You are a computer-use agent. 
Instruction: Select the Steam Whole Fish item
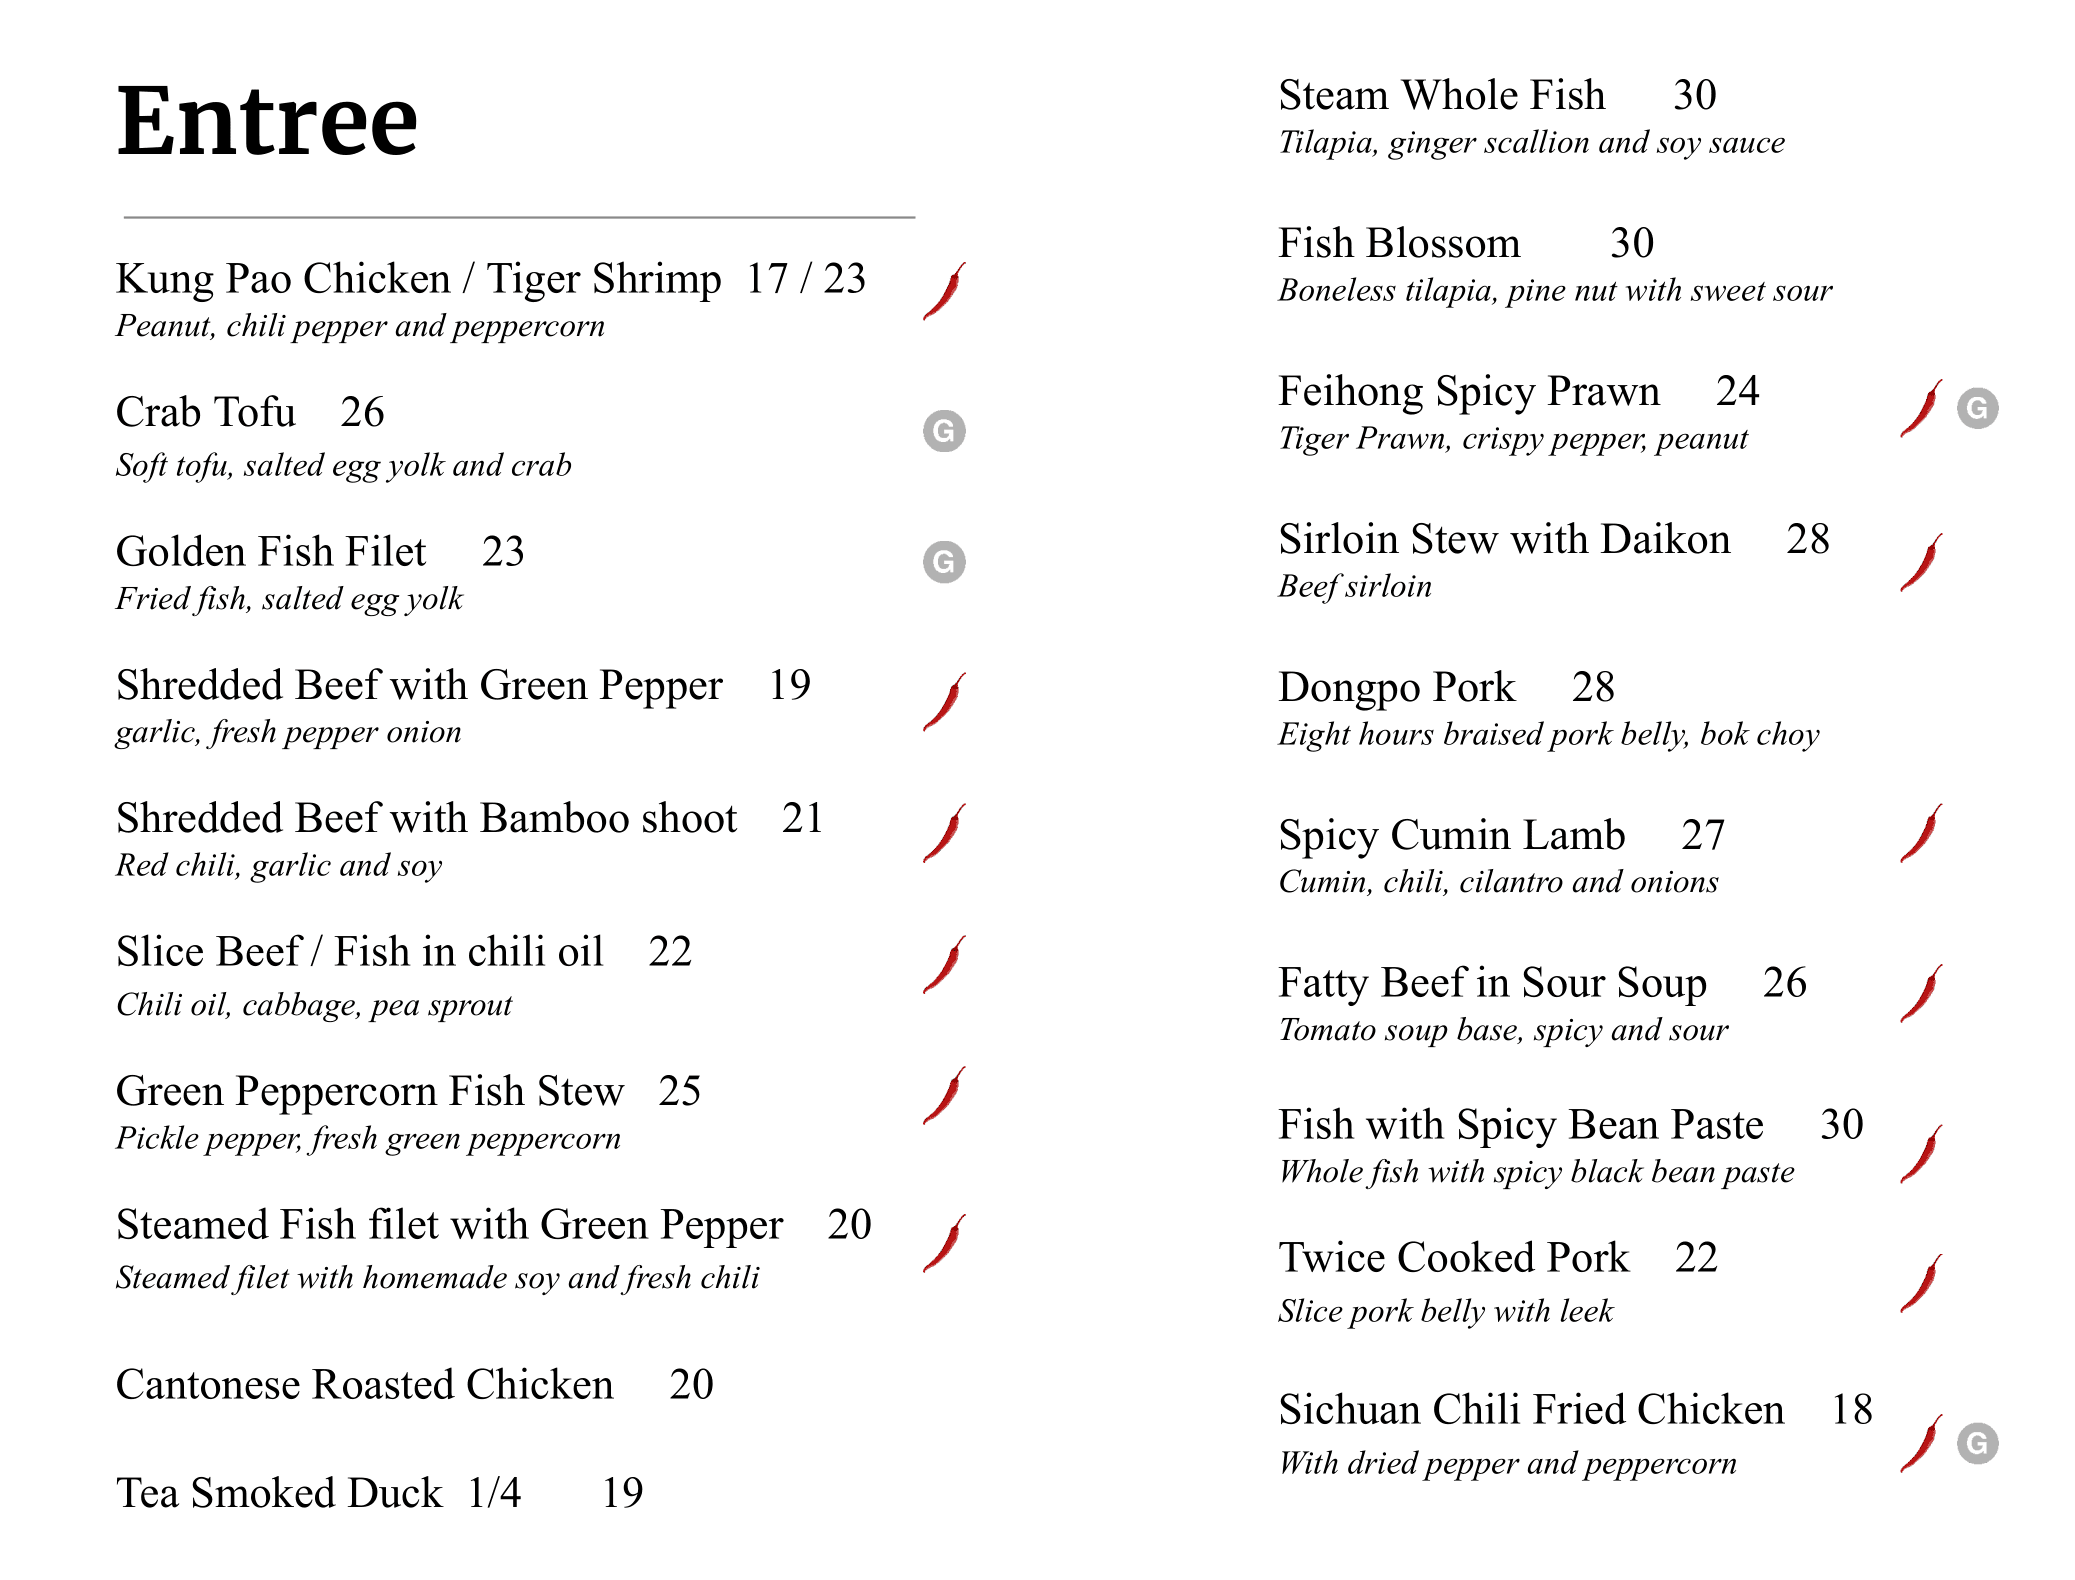click(x=1442, y=95)
